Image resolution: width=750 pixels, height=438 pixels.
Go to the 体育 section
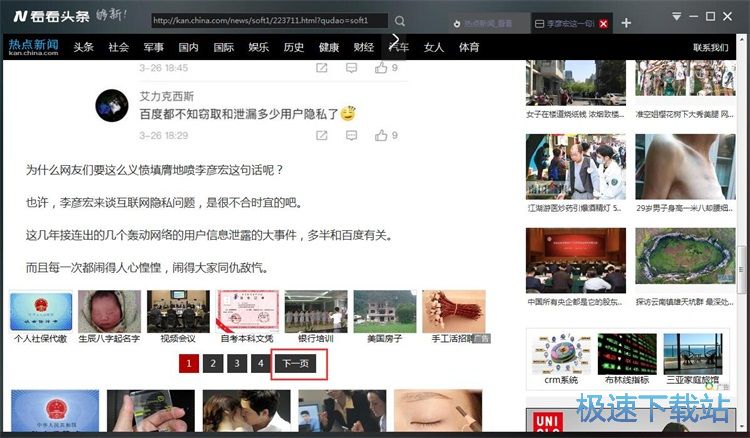point(469,47)
